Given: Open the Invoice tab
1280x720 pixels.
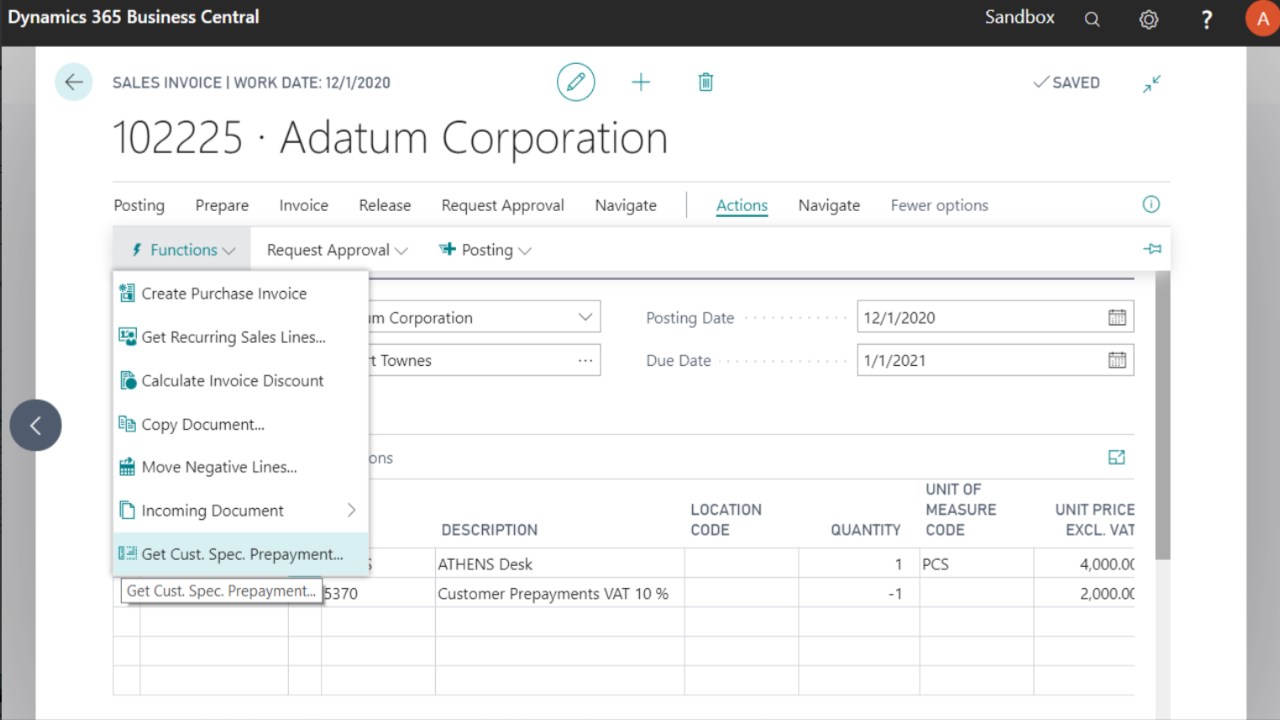Looking at the screenshot, I should pyautogui.click(x=304, y=205).
